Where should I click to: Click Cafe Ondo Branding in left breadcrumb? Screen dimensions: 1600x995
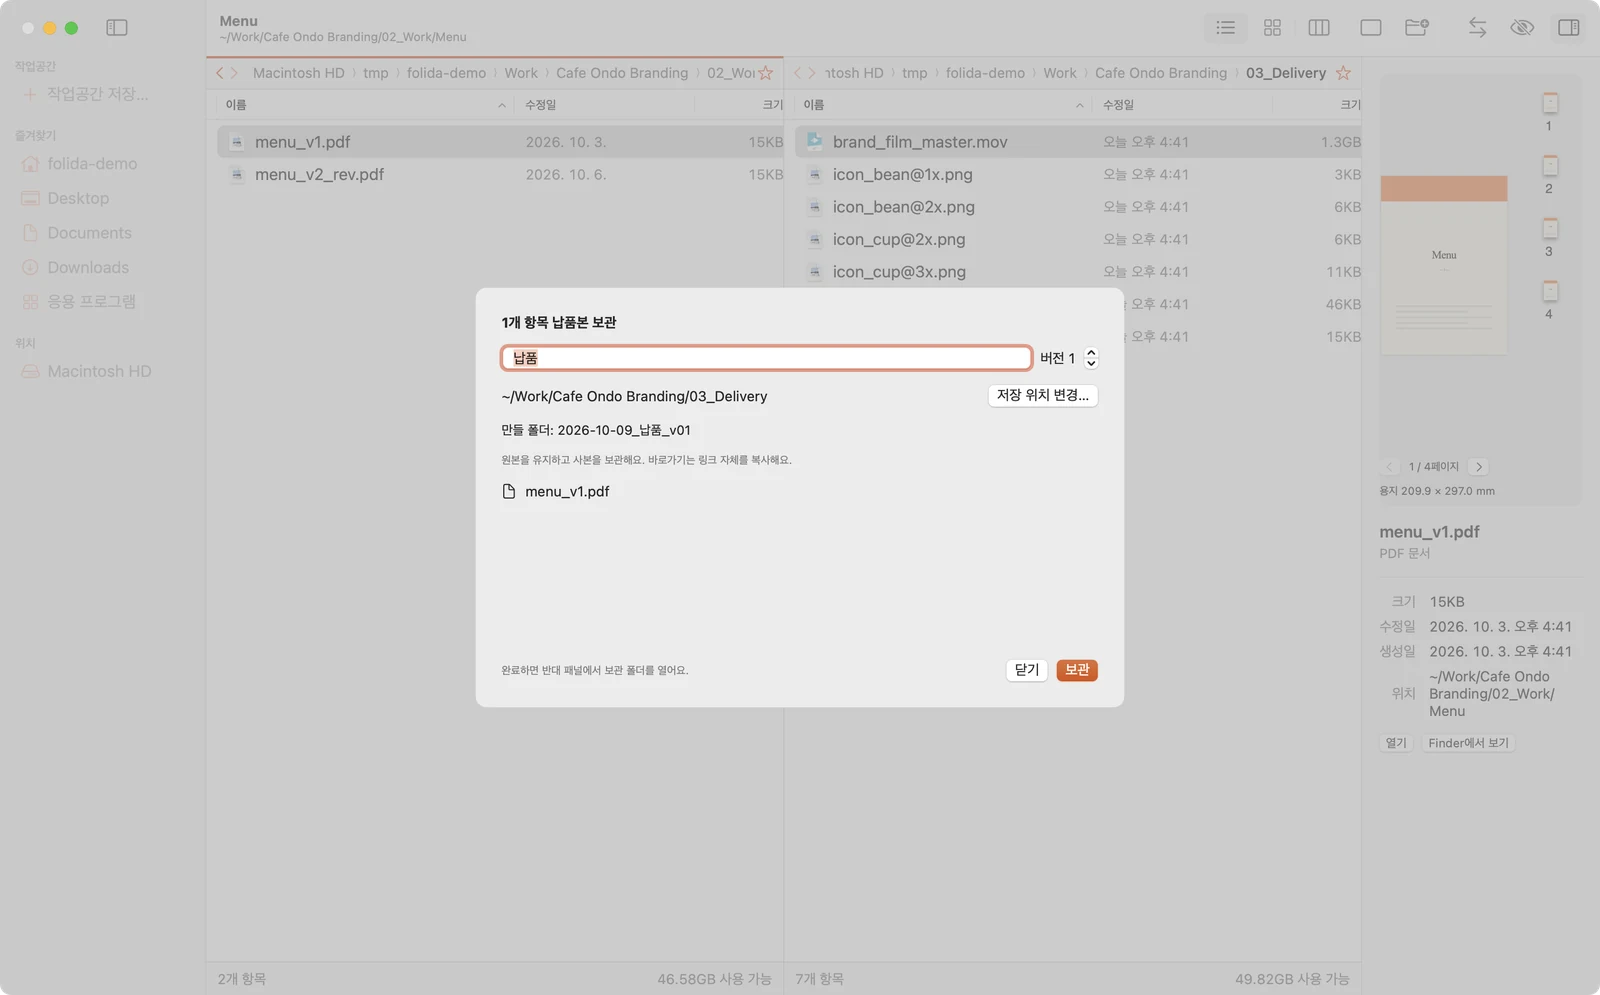click(622, 73)
